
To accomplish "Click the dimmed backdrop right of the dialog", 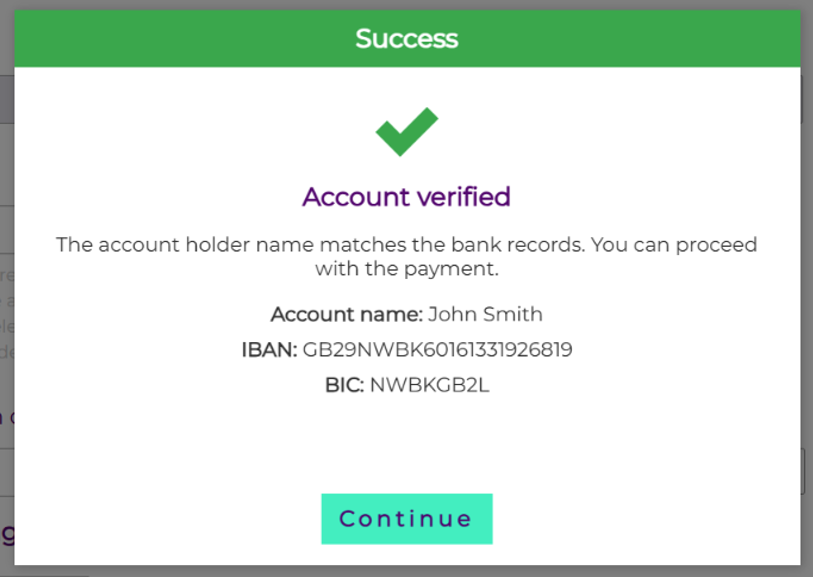I will pos(807,300).
